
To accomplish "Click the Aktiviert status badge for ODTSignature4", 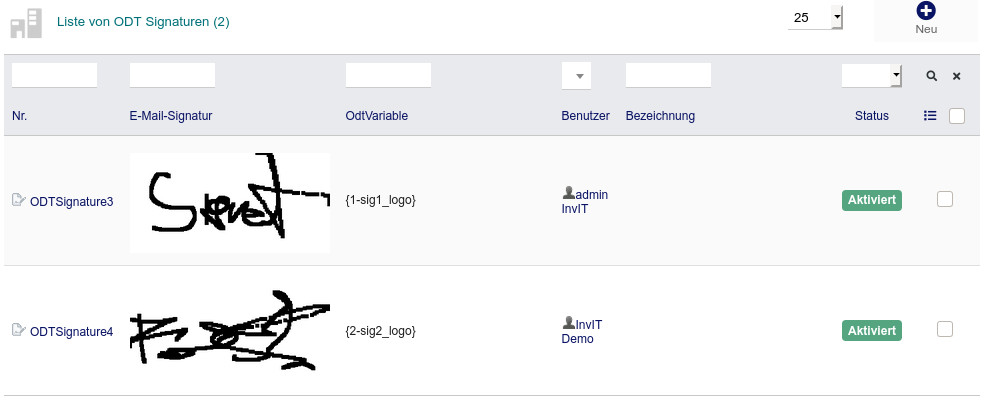I will 872,330.
